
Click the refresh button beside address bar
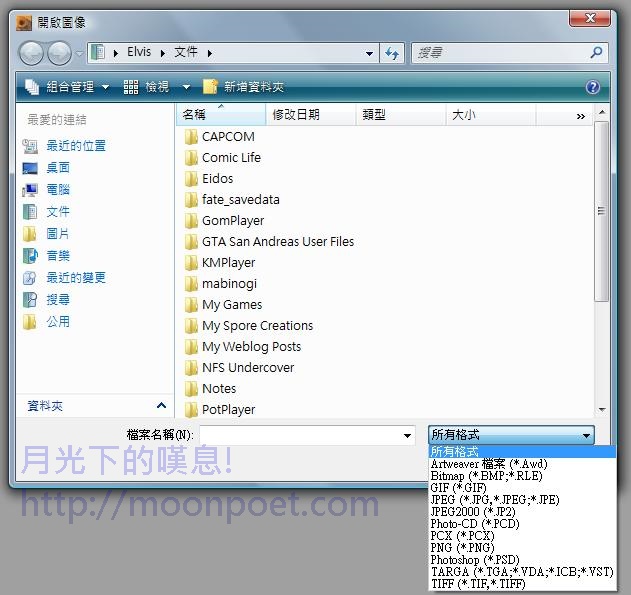(x=392, y=53)
